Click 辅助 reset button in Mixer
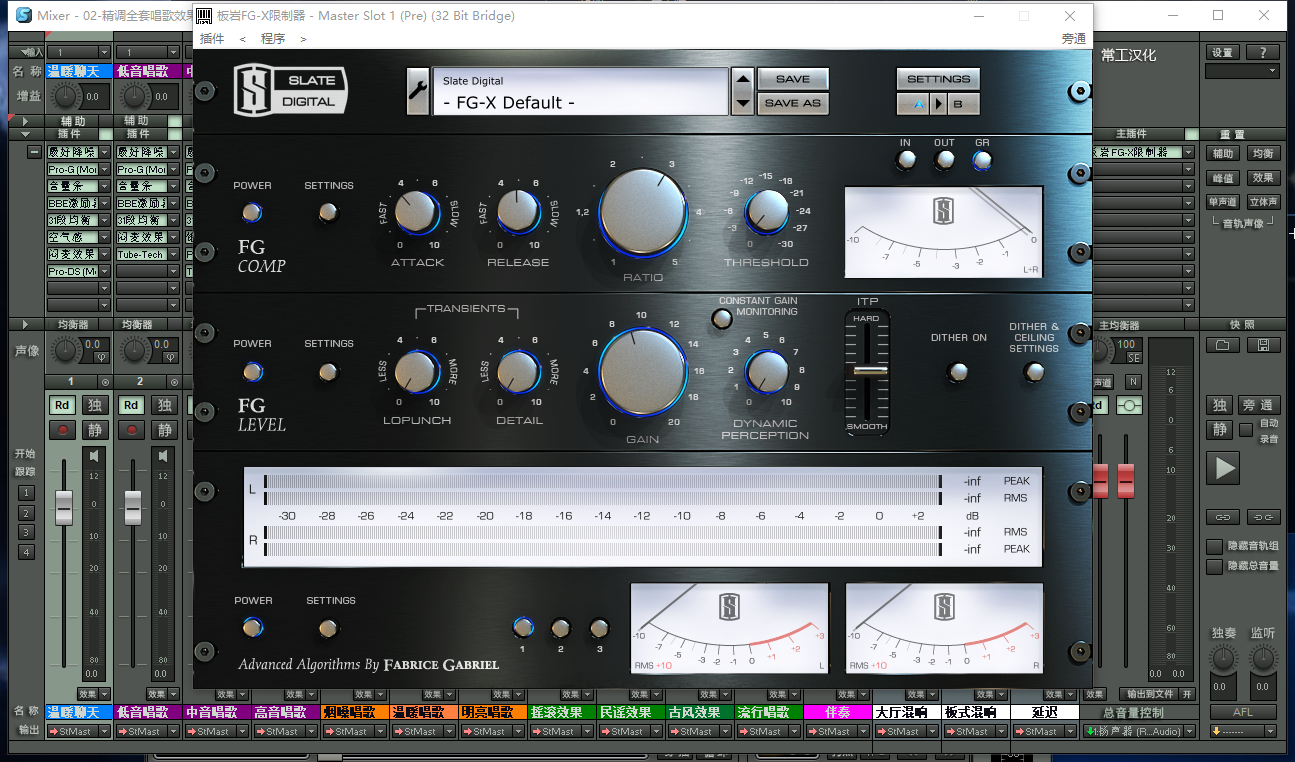Viewport: 1295px width, 762px height. click(x=1223, y=153)
